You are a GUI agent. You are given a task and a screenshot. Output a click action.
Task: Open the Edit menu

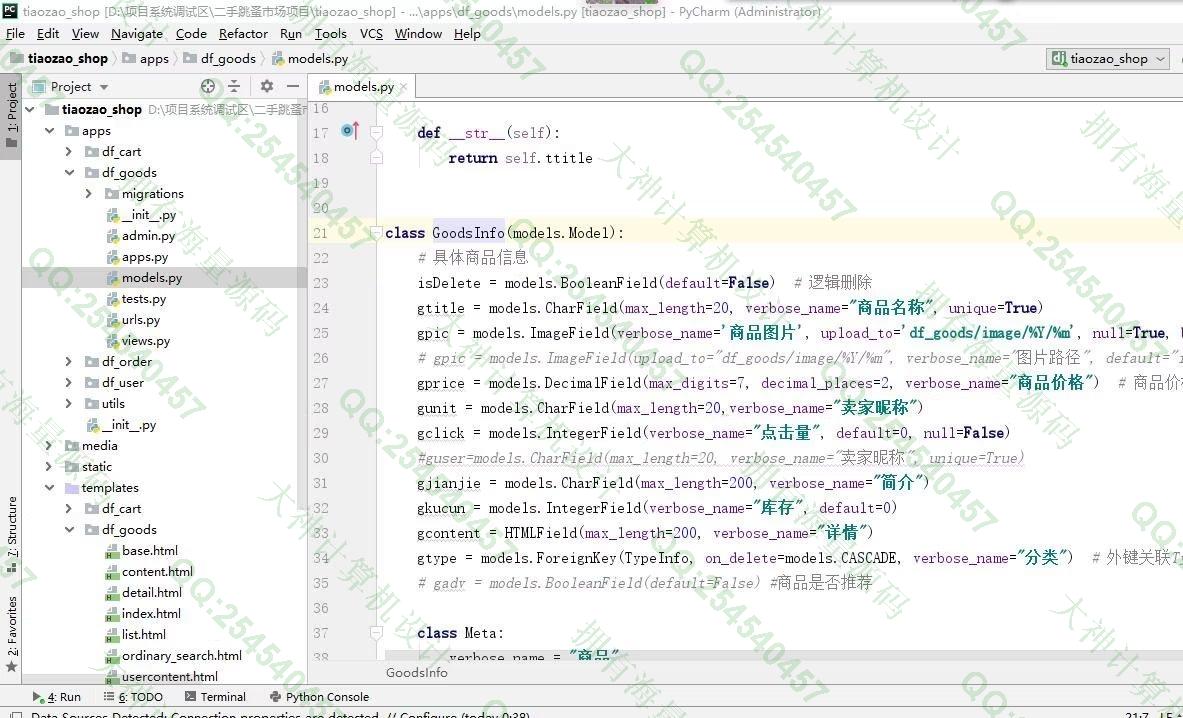(x=48, y=33)
